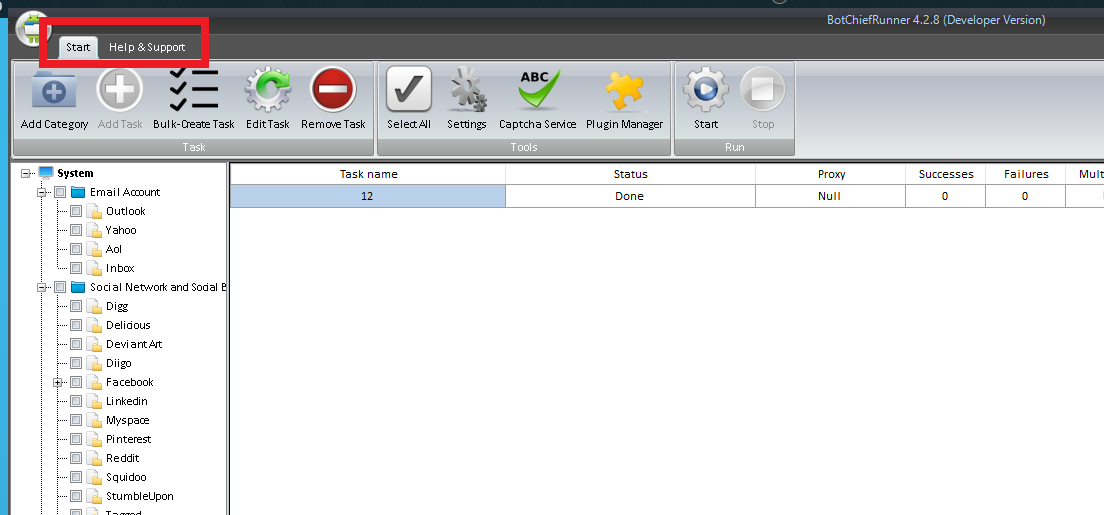Start running tasks with Start button

tap(706, 91)
